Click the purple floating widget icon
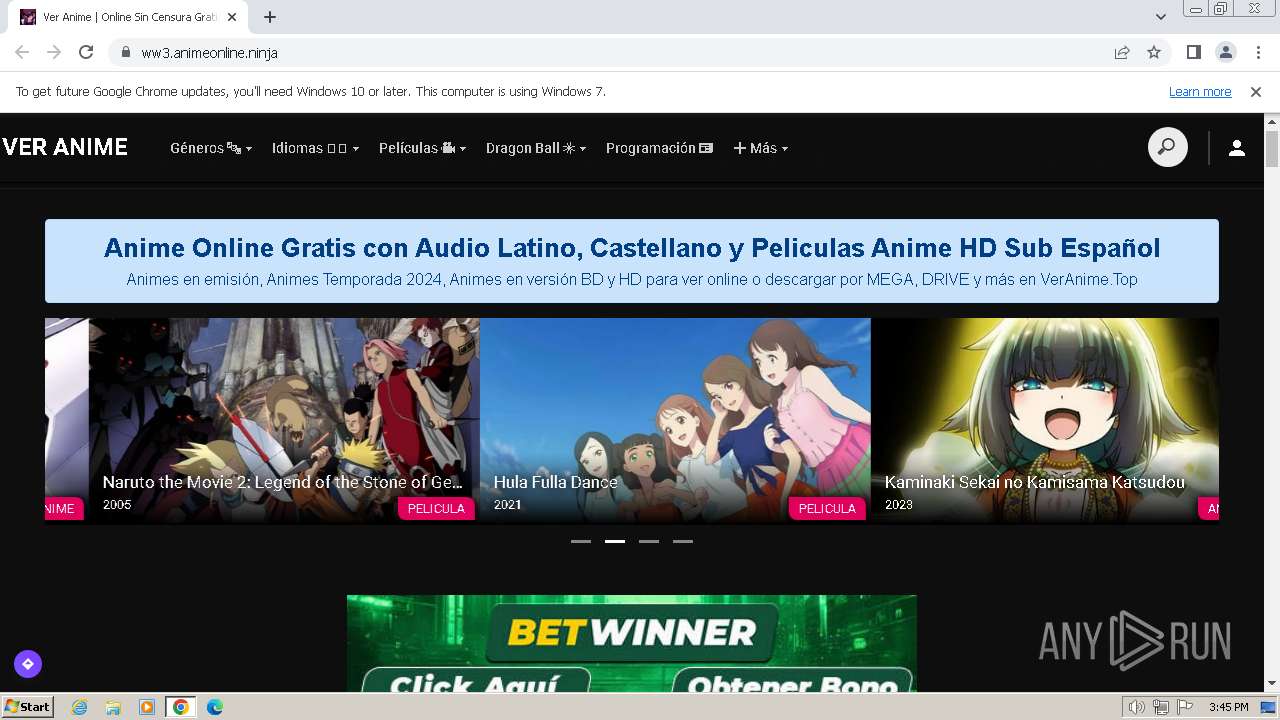The height and width of the screenshot is (720, 1280). tap(28, 663)
